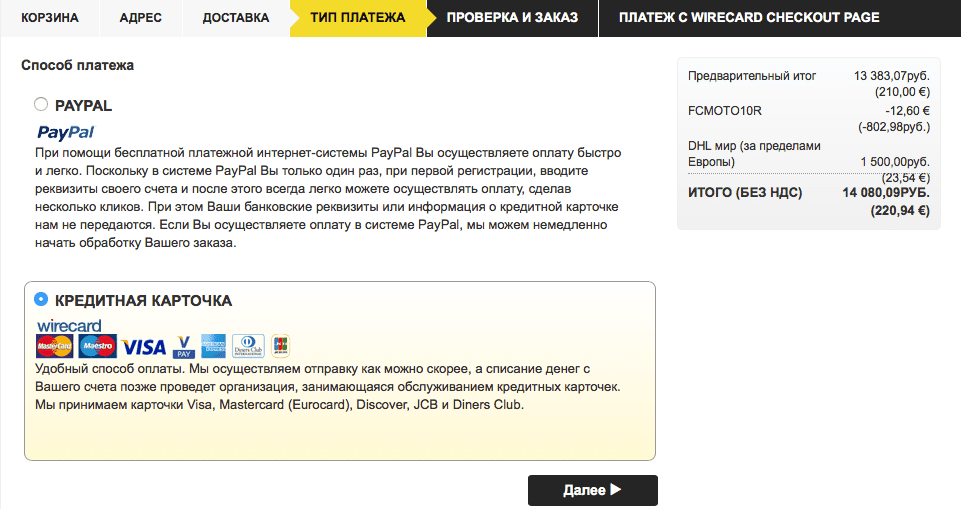Click the American Express card icon
961x509 pixels.
[x=213, y=347]
